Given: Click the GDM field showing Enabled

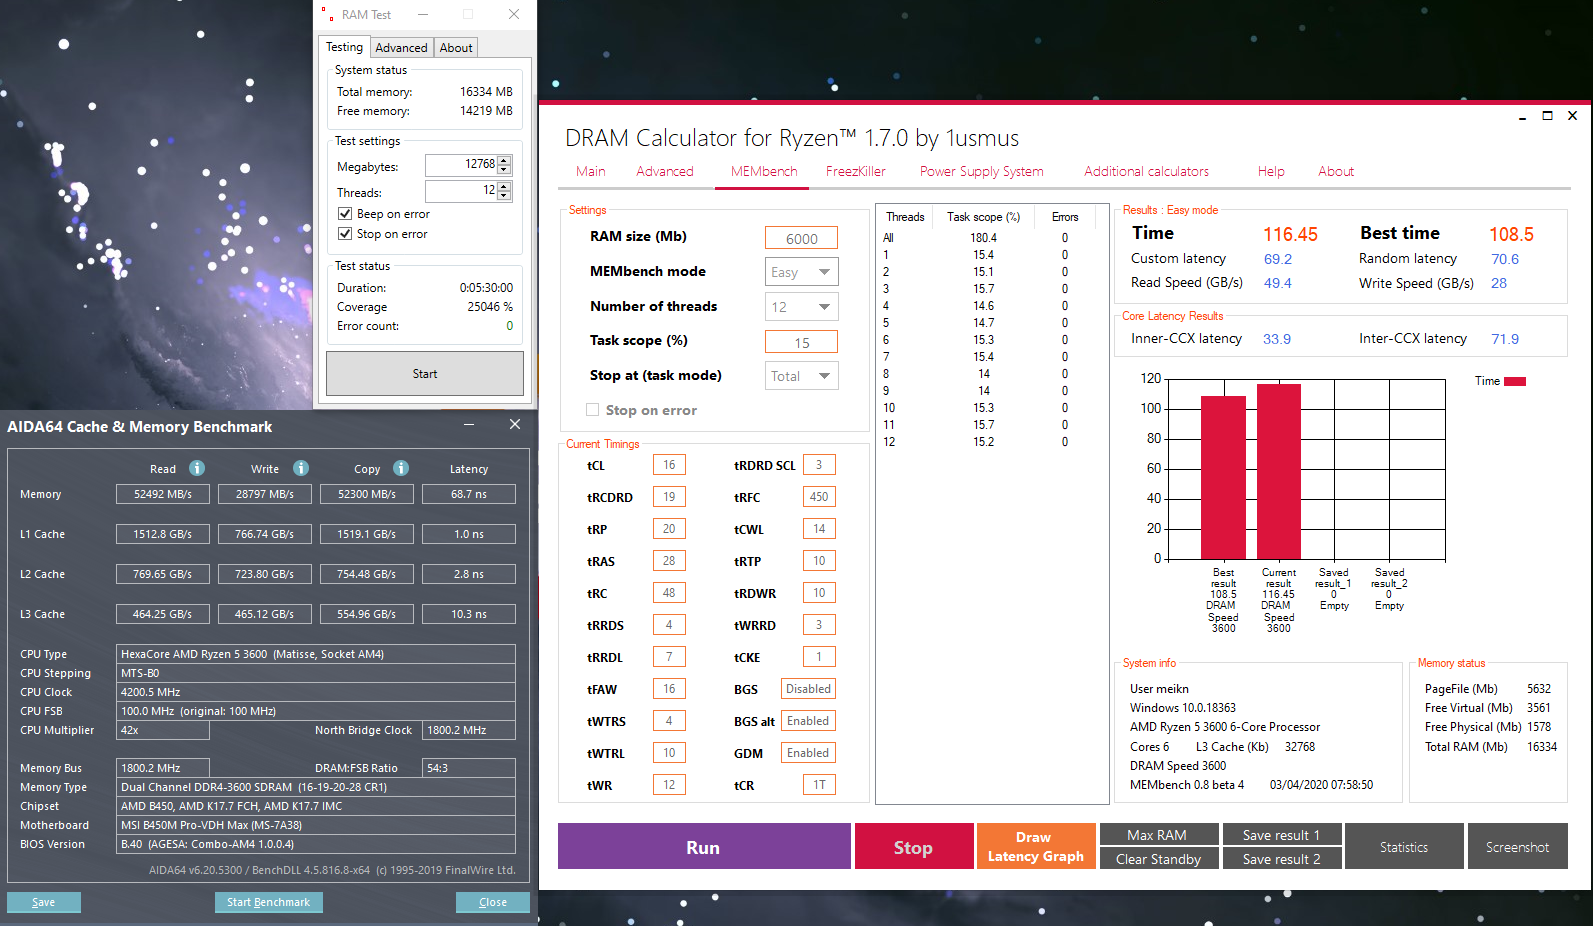Looking at the screenshot, I should click(x=808, y=753).
